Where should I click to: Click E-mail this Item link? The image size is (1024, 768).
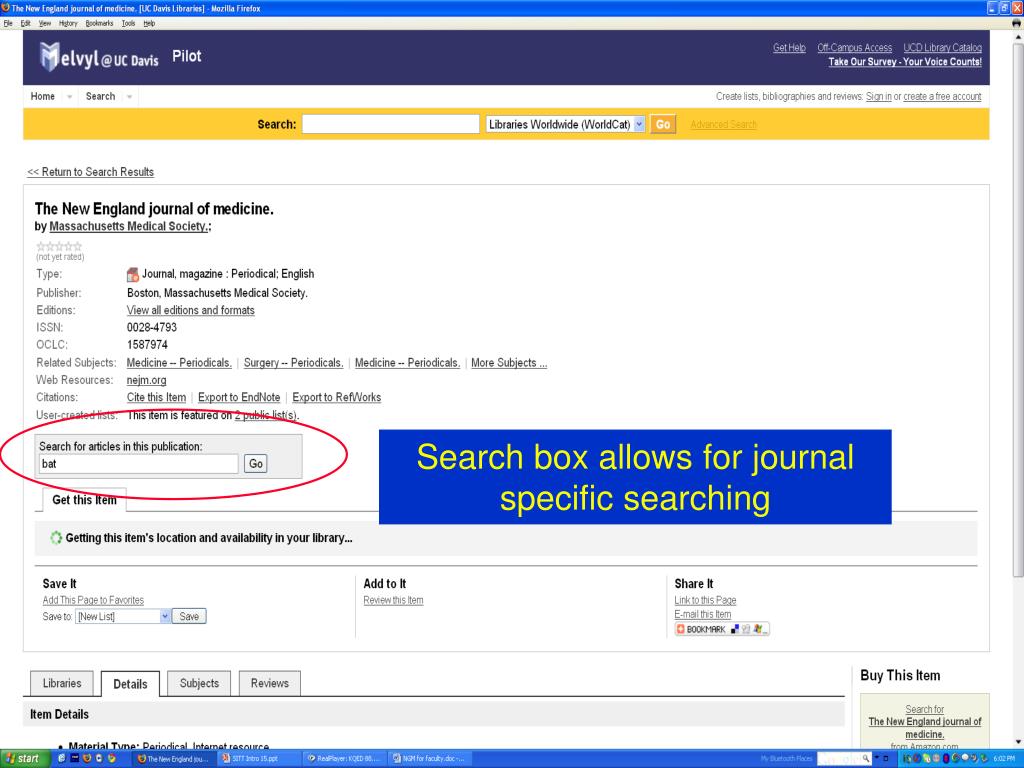coord(703,615)
